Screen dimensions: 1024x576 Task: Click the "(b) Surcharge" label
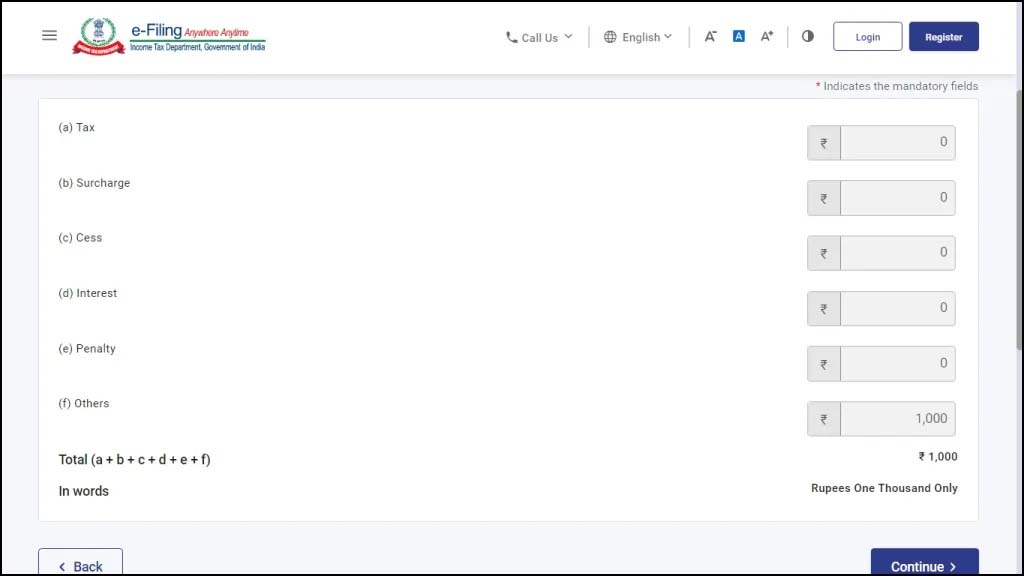pos(94,183)
